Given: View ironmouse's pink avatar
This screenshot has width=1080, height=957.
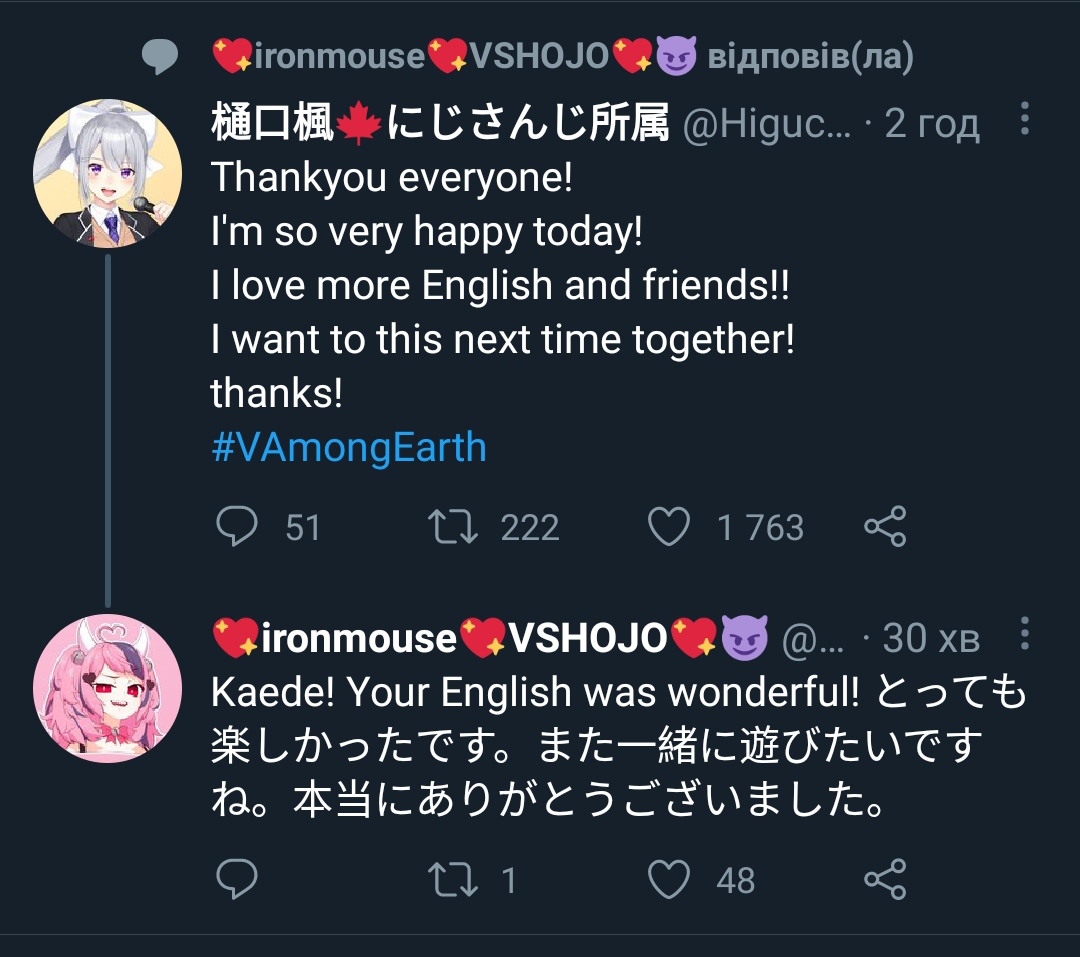Looking at the screenshot, I should click(107, 688).
